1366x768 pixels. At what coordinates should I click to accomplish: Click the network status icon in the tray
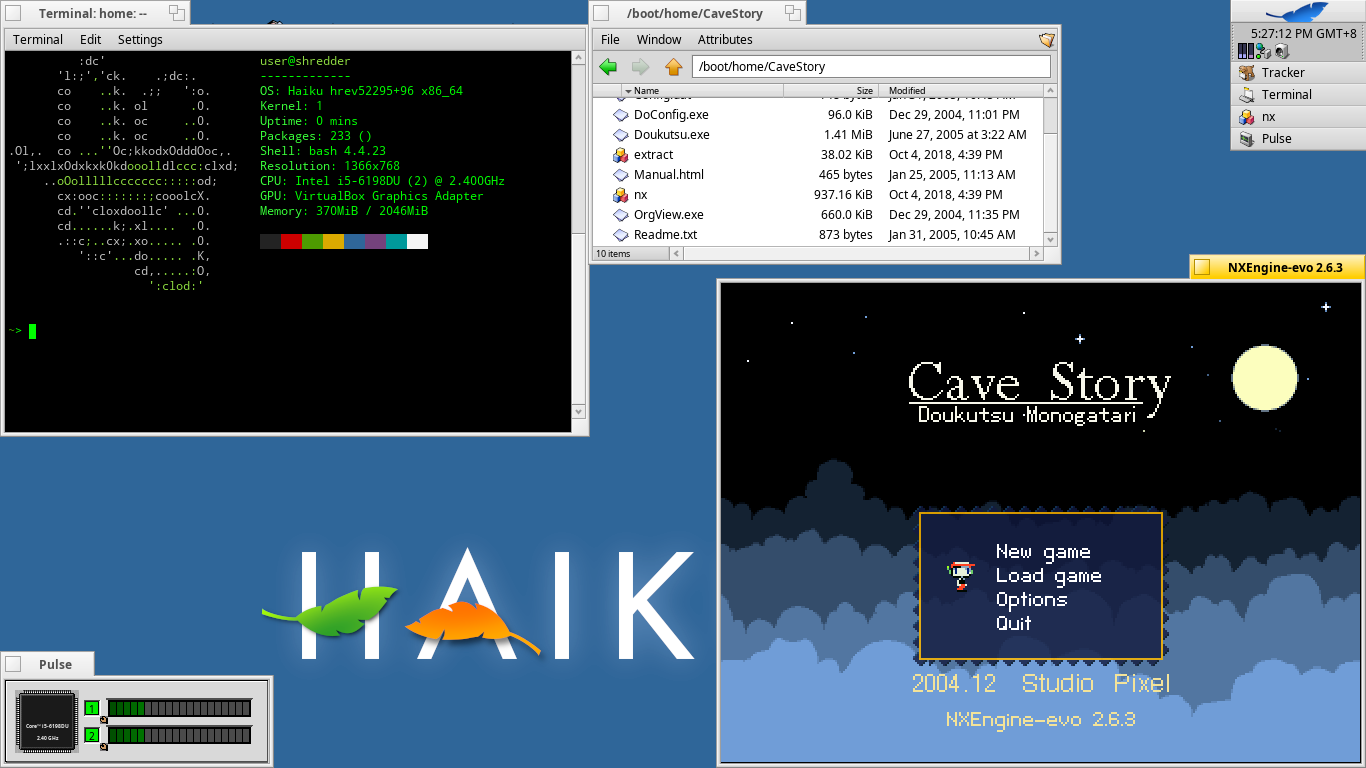(x=1262, y=50)
